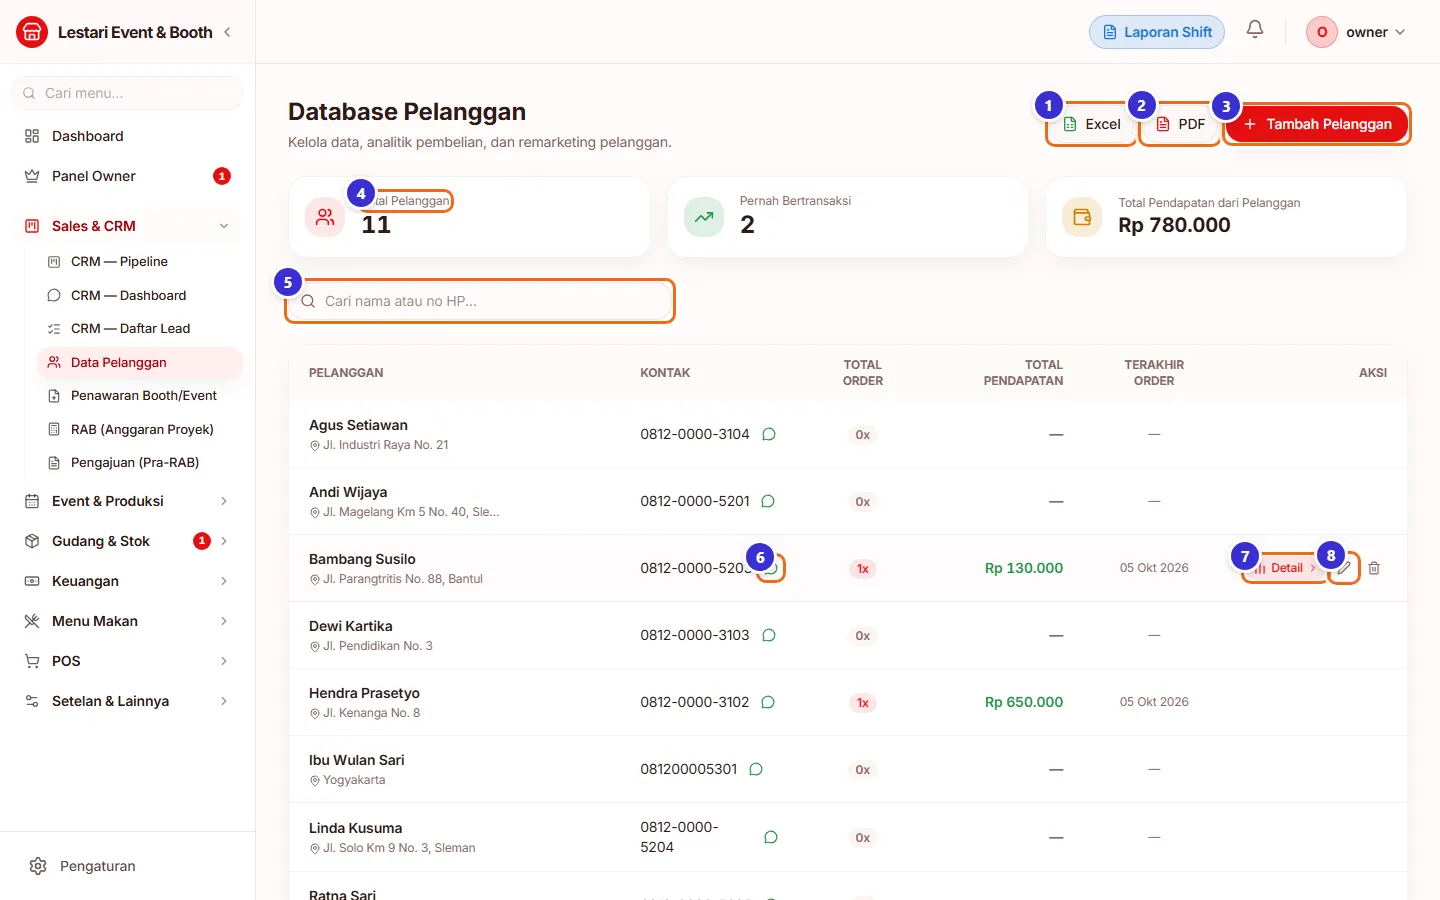The image size is (1440, 900).
Task: Expand the POS menu
Action: [127, 661]
